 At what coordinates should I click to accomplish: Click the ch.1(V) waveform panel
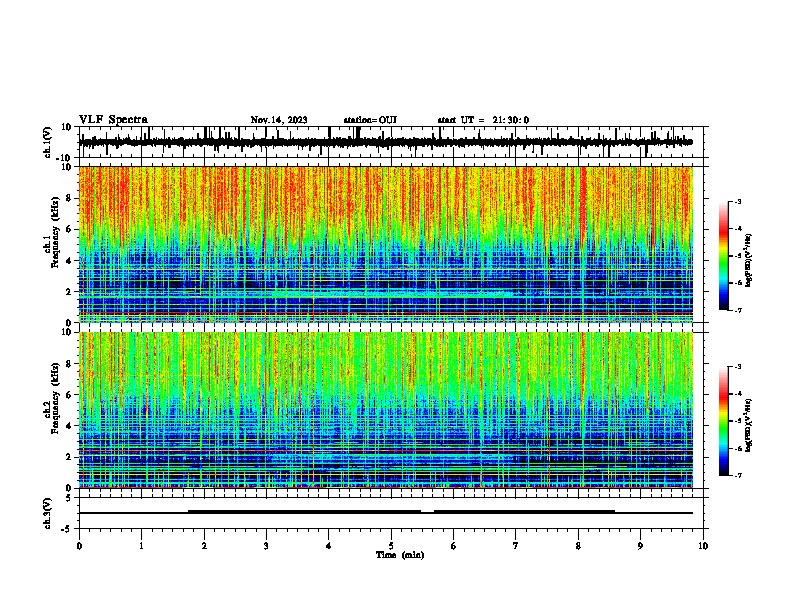point(393,142)
